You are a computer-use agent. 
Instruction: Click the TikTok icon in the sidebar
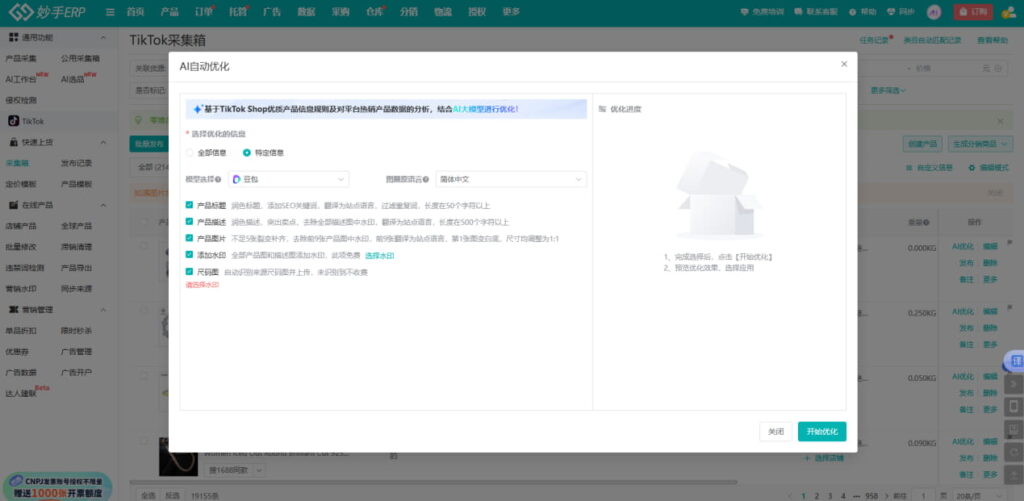(x=13, y=121)
